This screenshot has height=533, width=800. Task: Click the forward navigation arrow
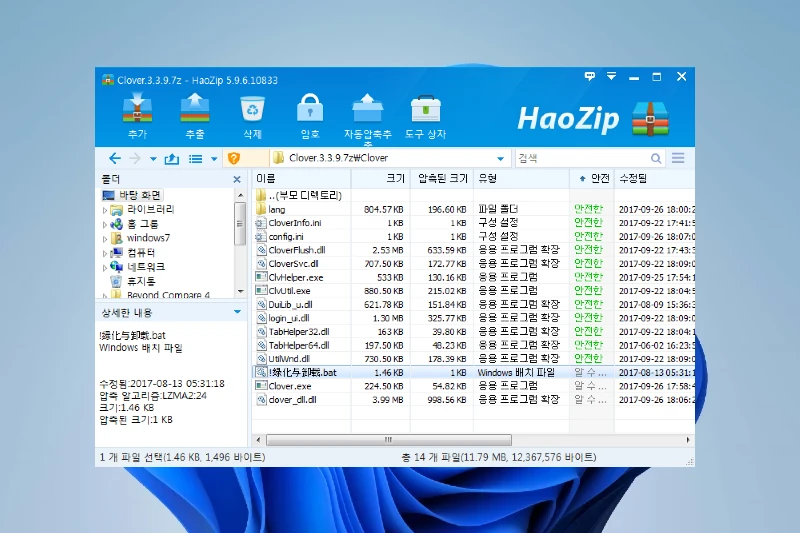pos(135,159)
